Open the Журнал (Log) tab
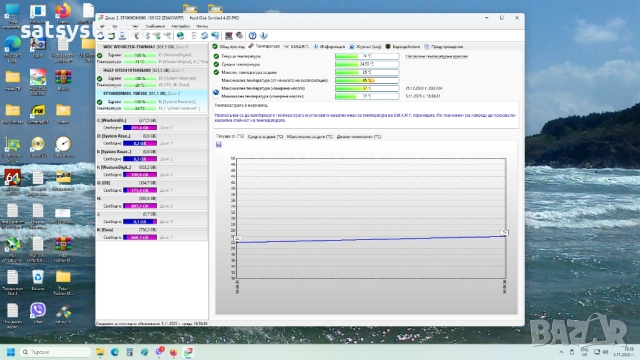The image size is (640, 360). point(365,47)
